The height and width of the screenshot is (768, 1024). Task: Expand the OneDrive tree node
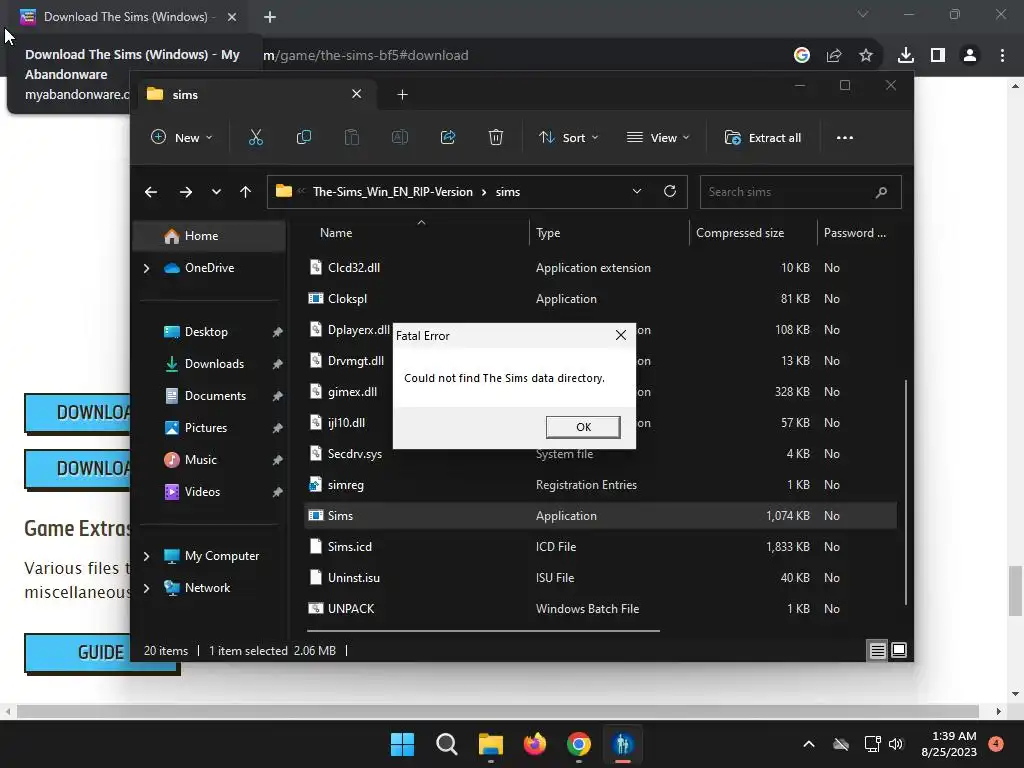click(x=146, y=268)
